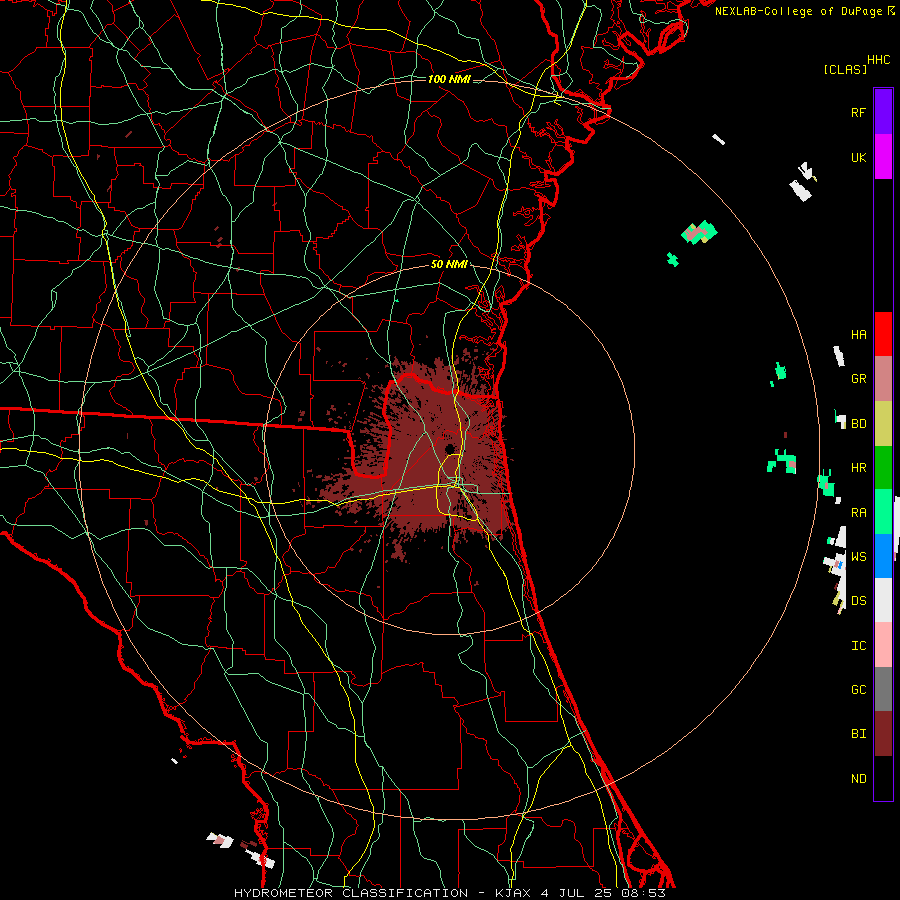Click the ND legend label
The image size is (900, 900).
click(859, 778)
